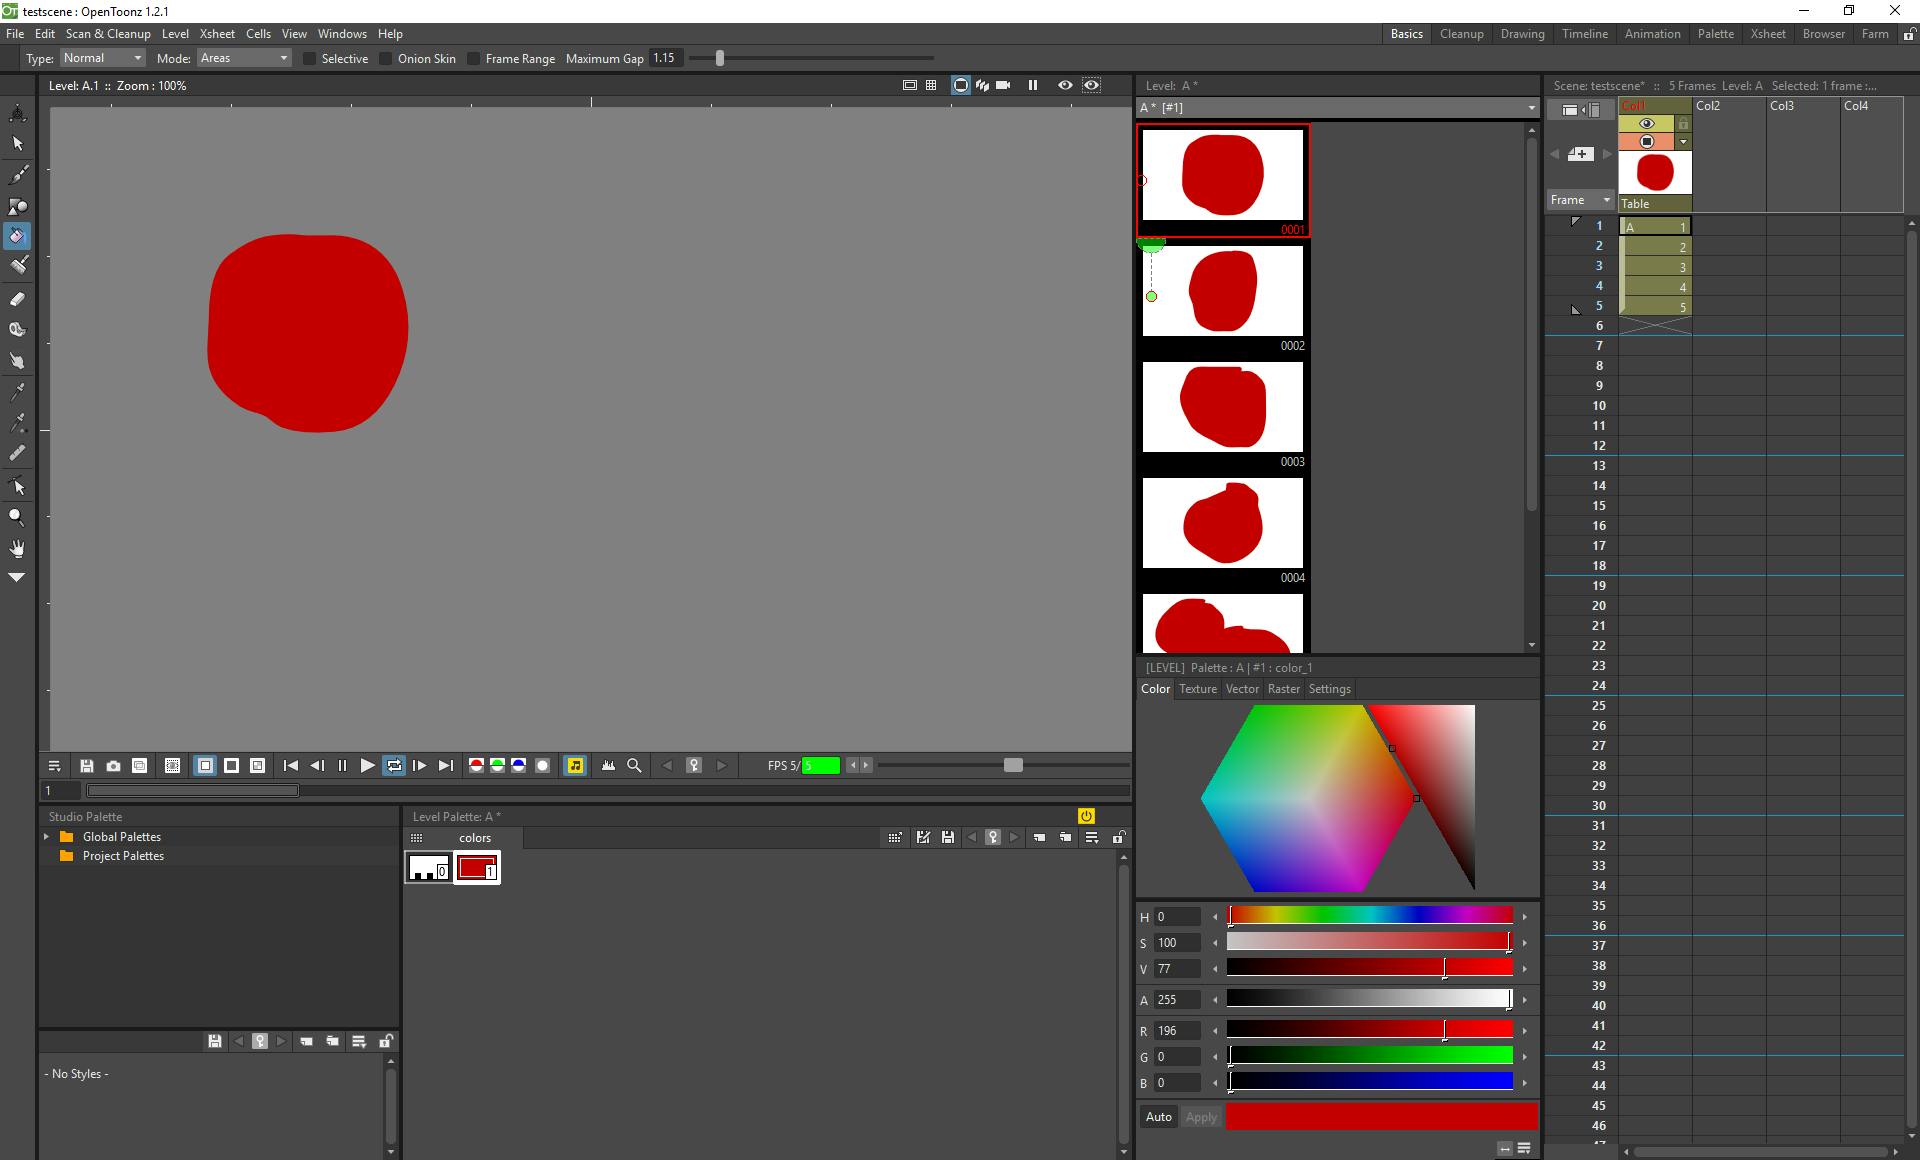1920x1160 pixels.
Task: Select the red swatch in the Level Palette
Action: (x=477, y=868)
